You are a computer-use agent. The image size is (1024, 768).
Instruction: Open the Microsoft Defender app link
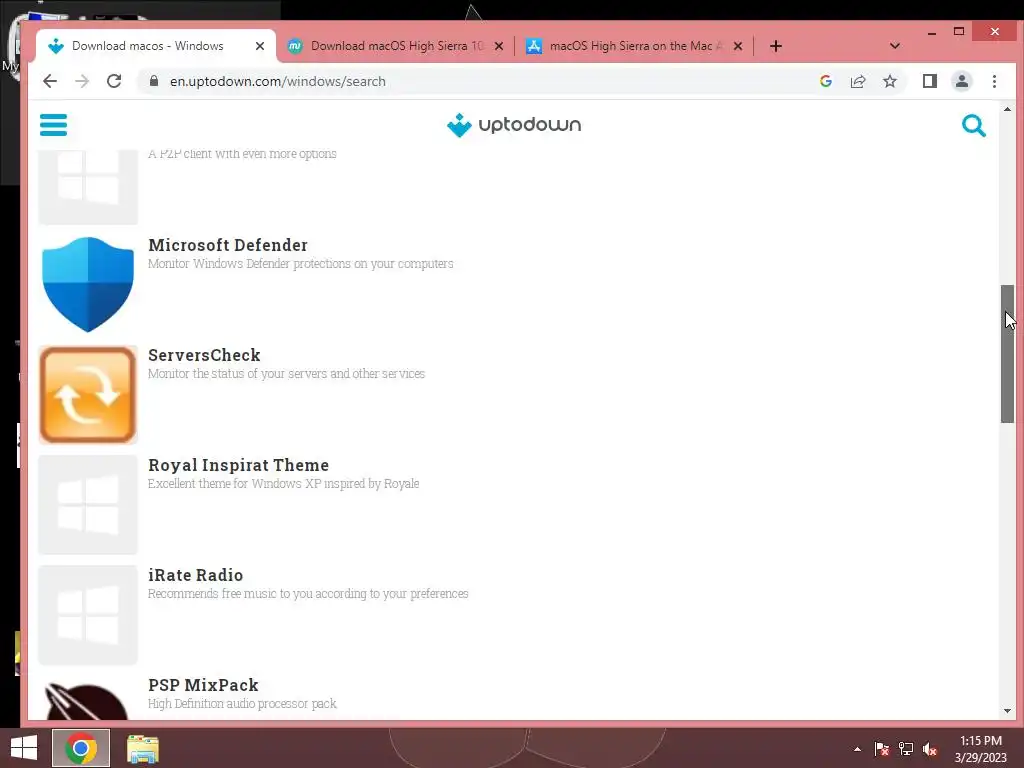[x=228, y=245]
